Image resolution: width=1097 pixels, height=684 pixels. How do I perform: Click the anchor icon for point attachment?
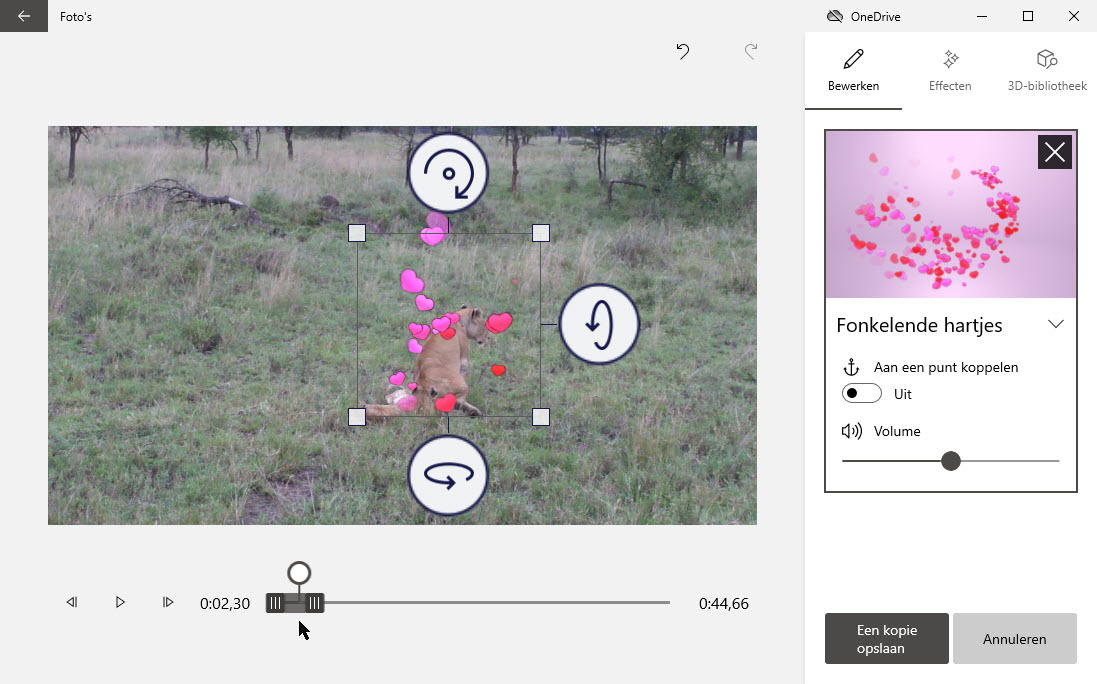(x=851, y=367)
